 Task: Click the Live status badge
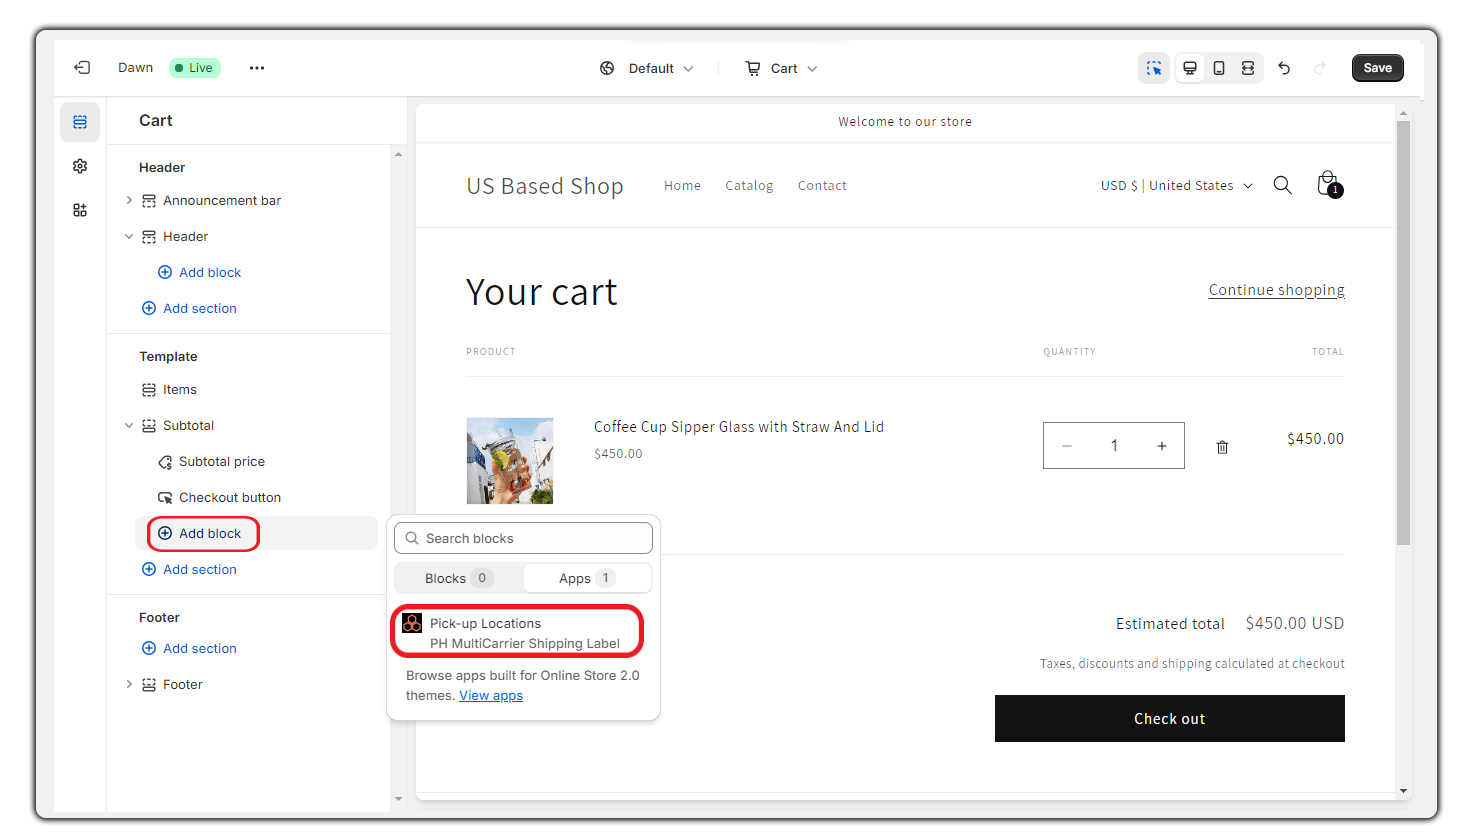[194, 68]
